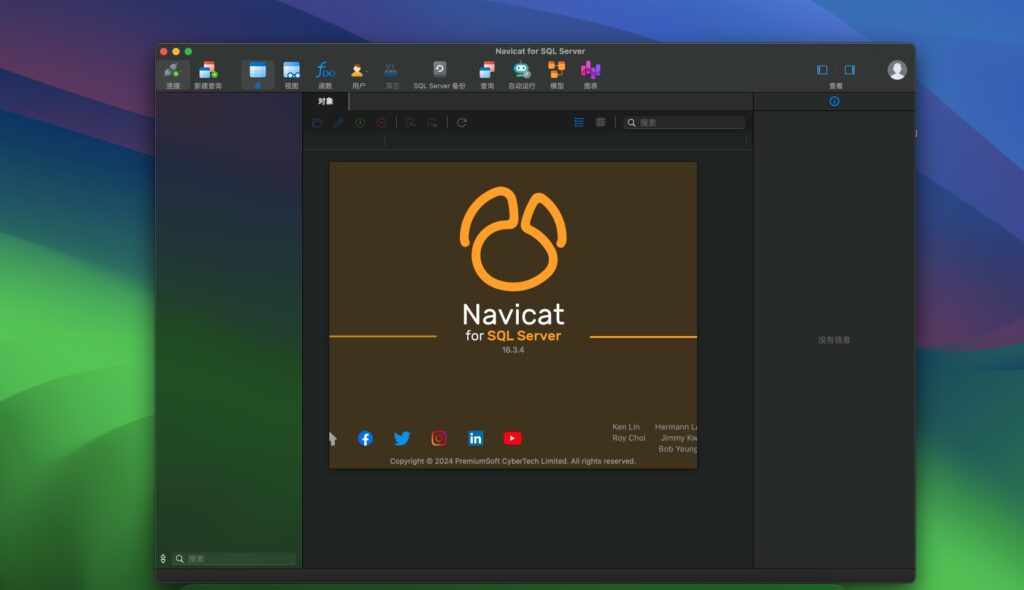1024x590 pixels.
Task: Toggle the navigation pane visibility icon
Action: point(822,70)
